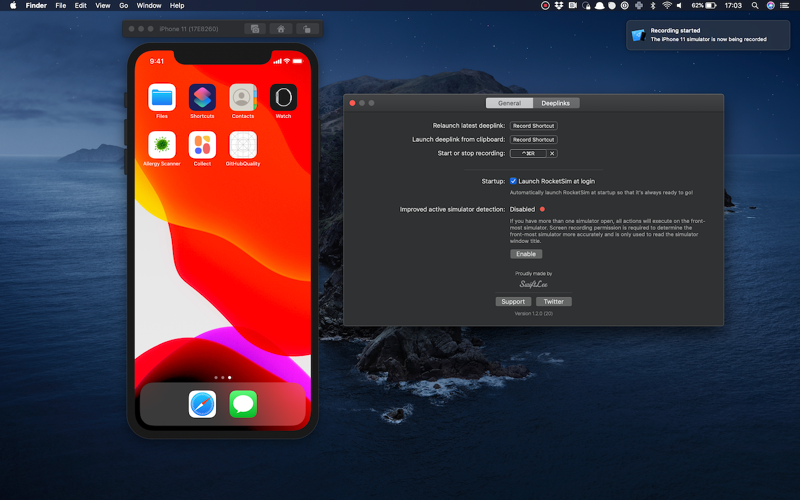Screen dimensions: 800x500
Task: Click the simulator Home toolbar button
Action: click(x=281, y=29)
